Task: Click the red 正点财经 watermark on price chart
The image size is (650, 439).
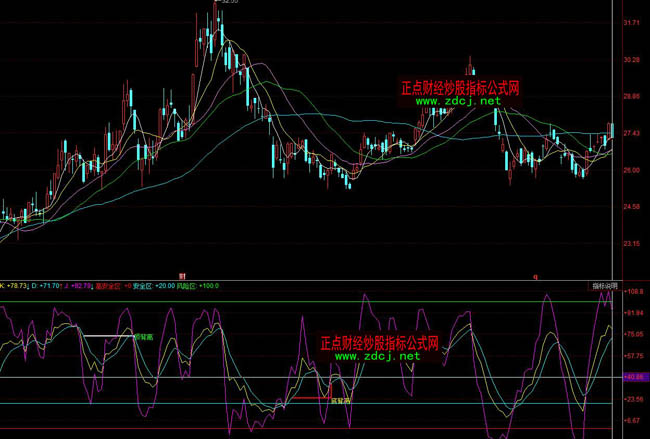Action: (461, 88)
